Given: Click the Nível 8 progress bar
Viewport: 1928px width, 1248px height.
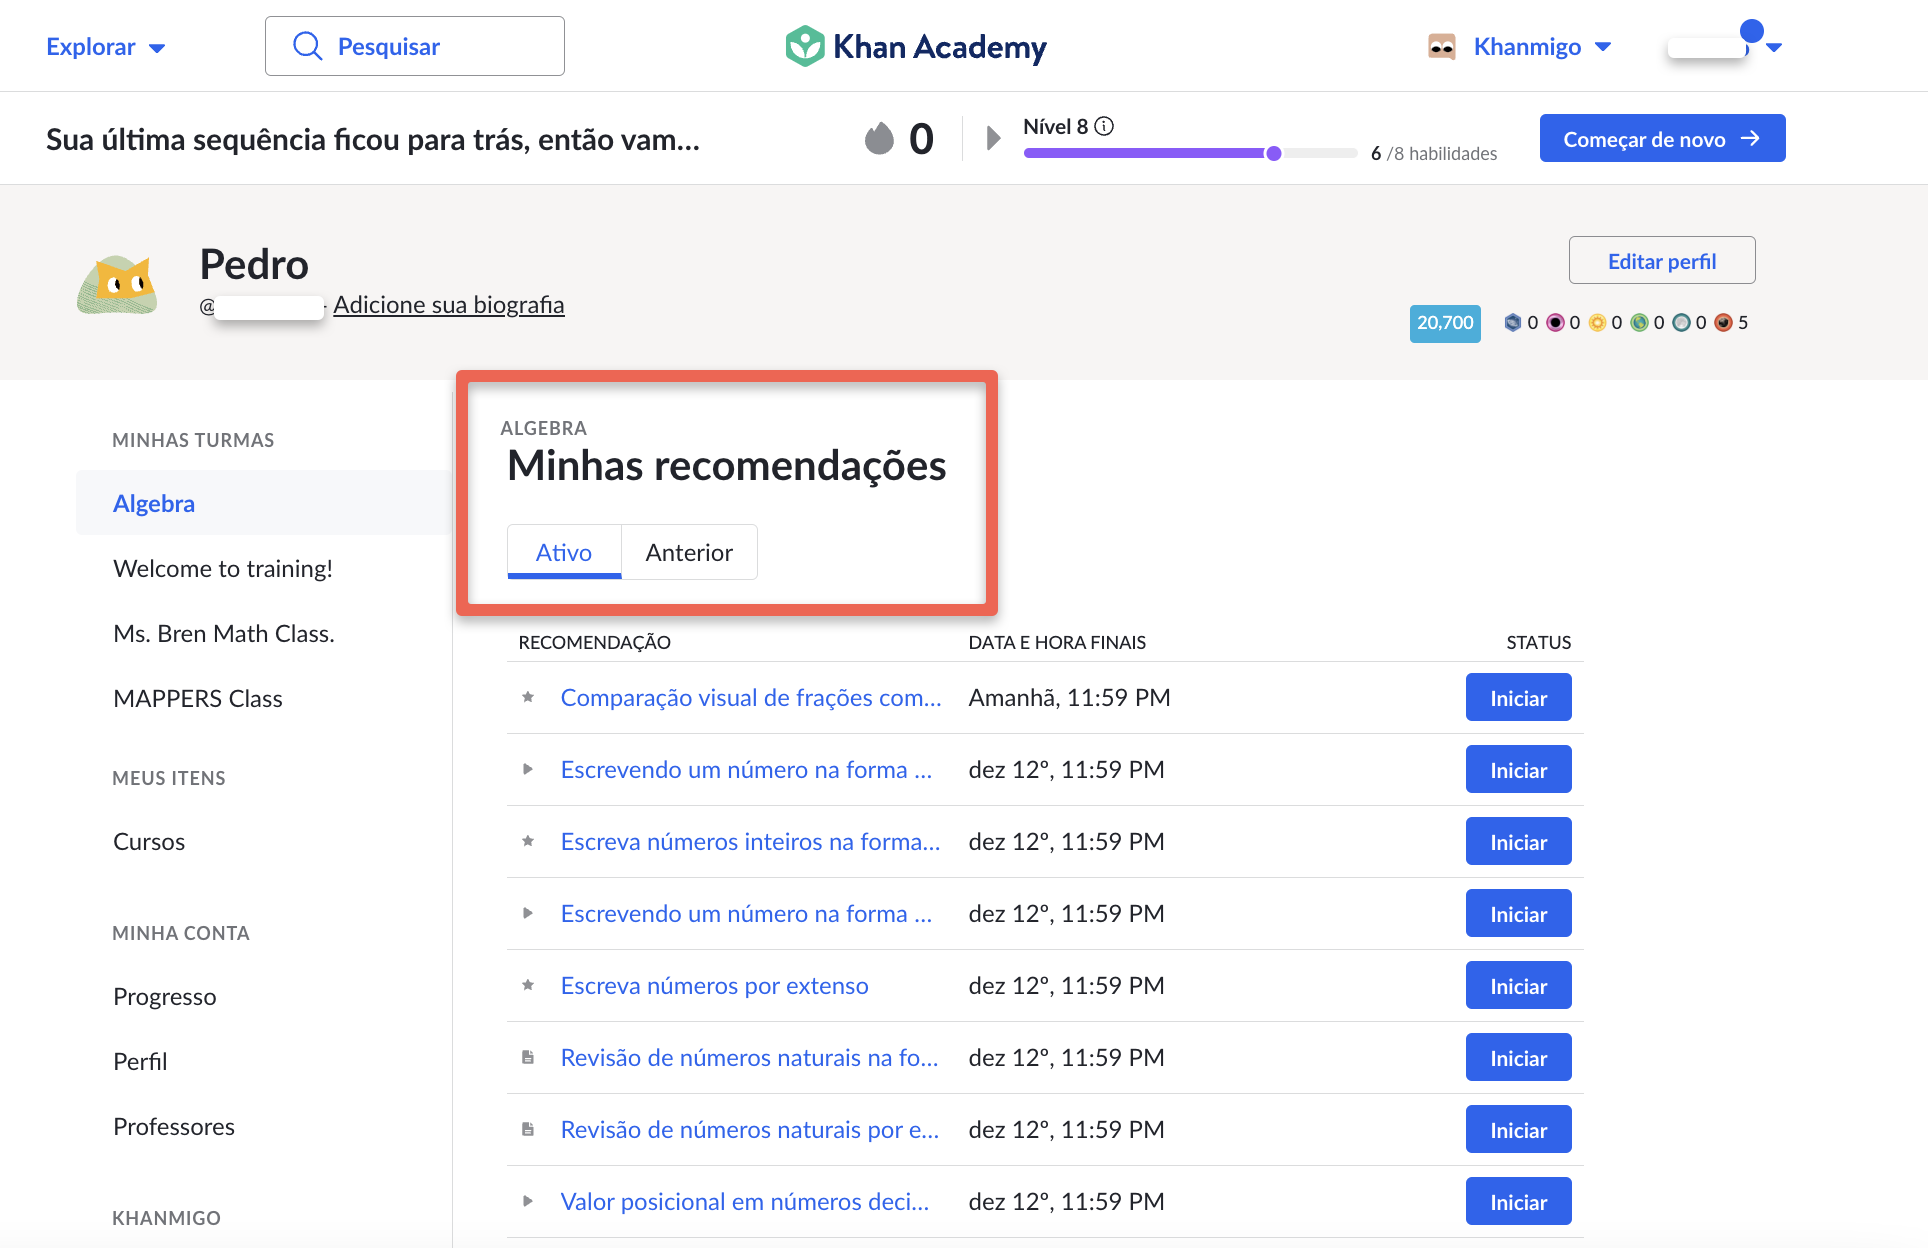Looking at the screenshot, I should (1190, 153).
